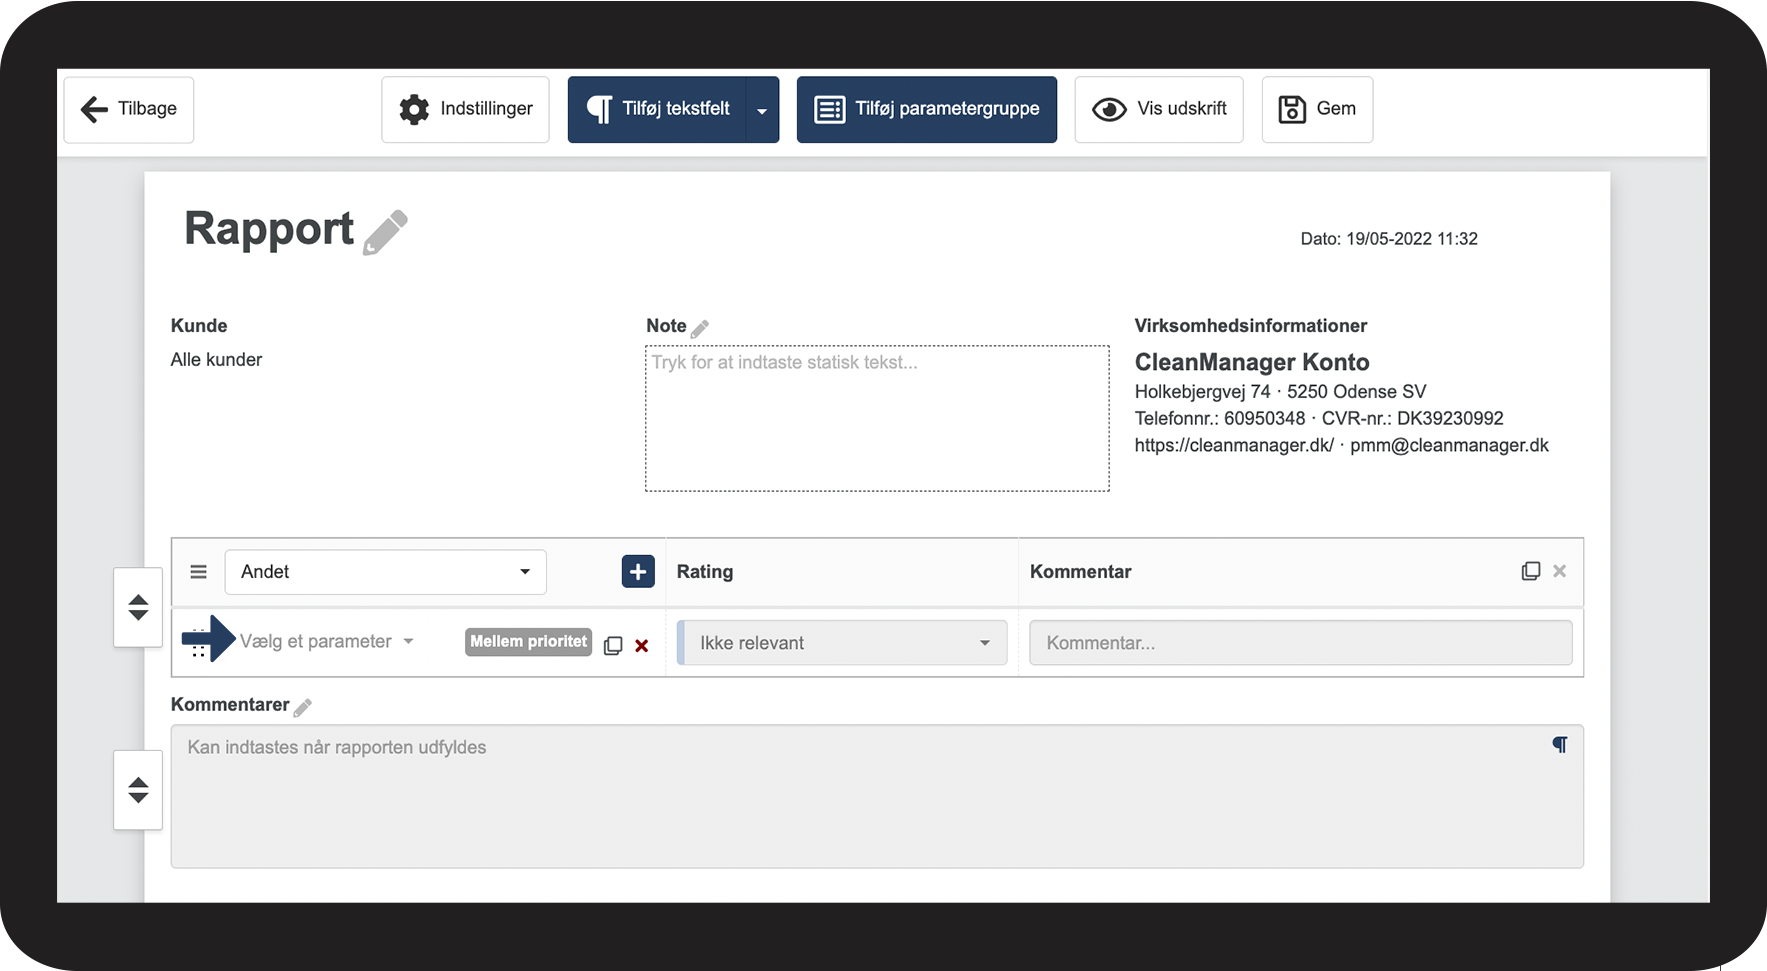1767x971 pixels.
Task: Open Indstillinger settings
Action: (x=465, y=109)
